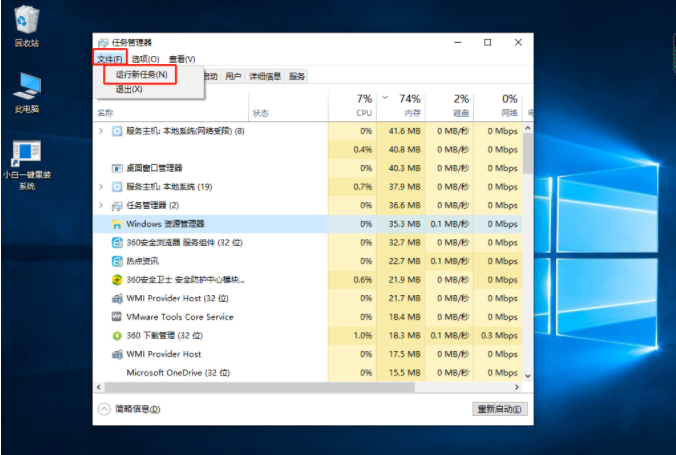Switch to the 服务 tab
This screenshot has height=455, width=676.
297,76
